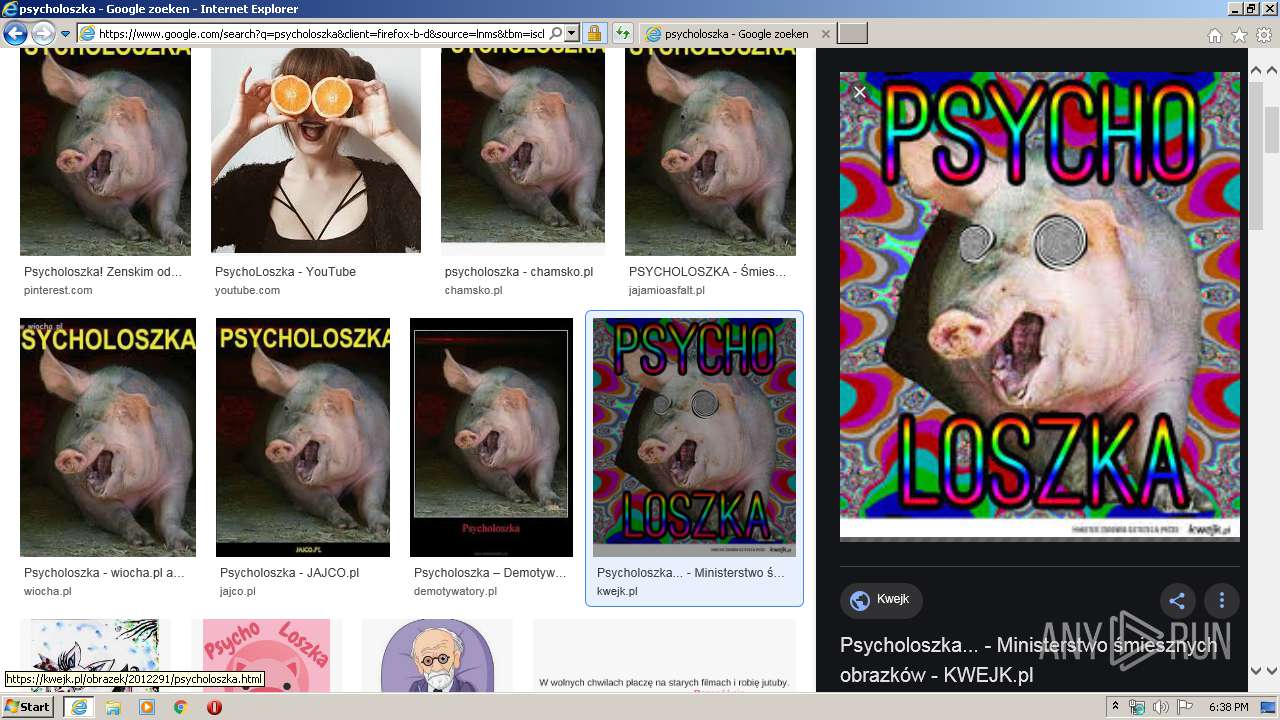The image size is (1280, 720).
Task: Click the refresh page icon
Action: point(622,34)
